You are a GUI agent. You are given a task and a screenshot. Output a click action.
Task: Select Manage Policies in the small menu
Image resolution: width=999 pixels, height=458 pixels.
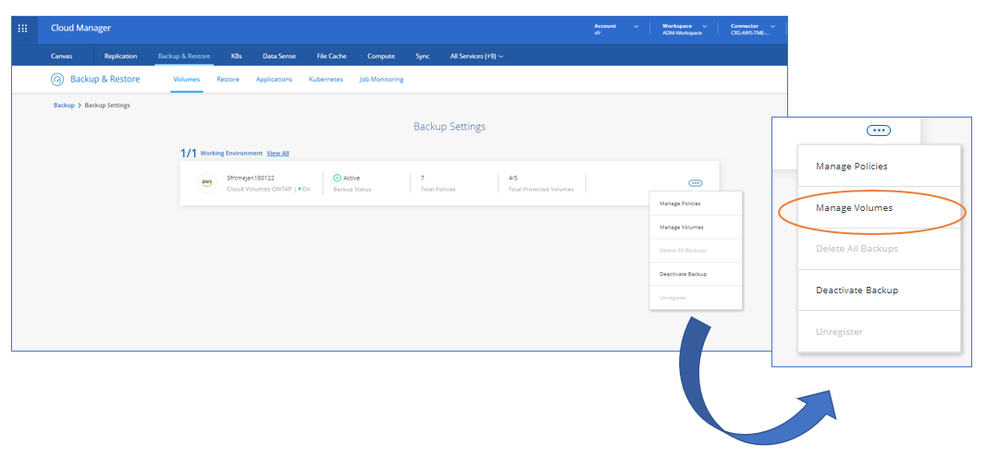click(680, 204)
